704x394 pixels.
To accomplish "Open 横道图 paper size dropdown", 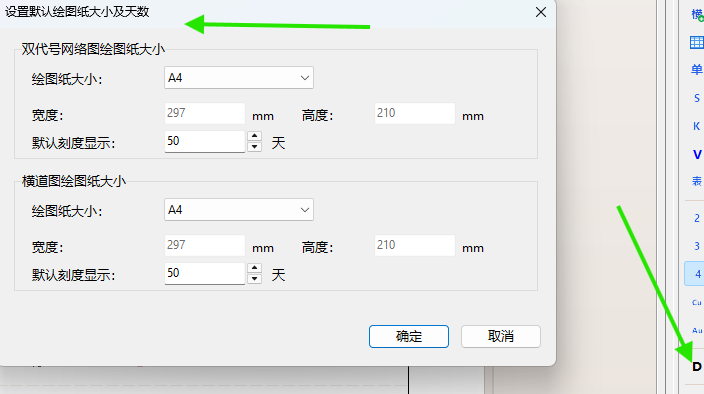I will 239,210.
